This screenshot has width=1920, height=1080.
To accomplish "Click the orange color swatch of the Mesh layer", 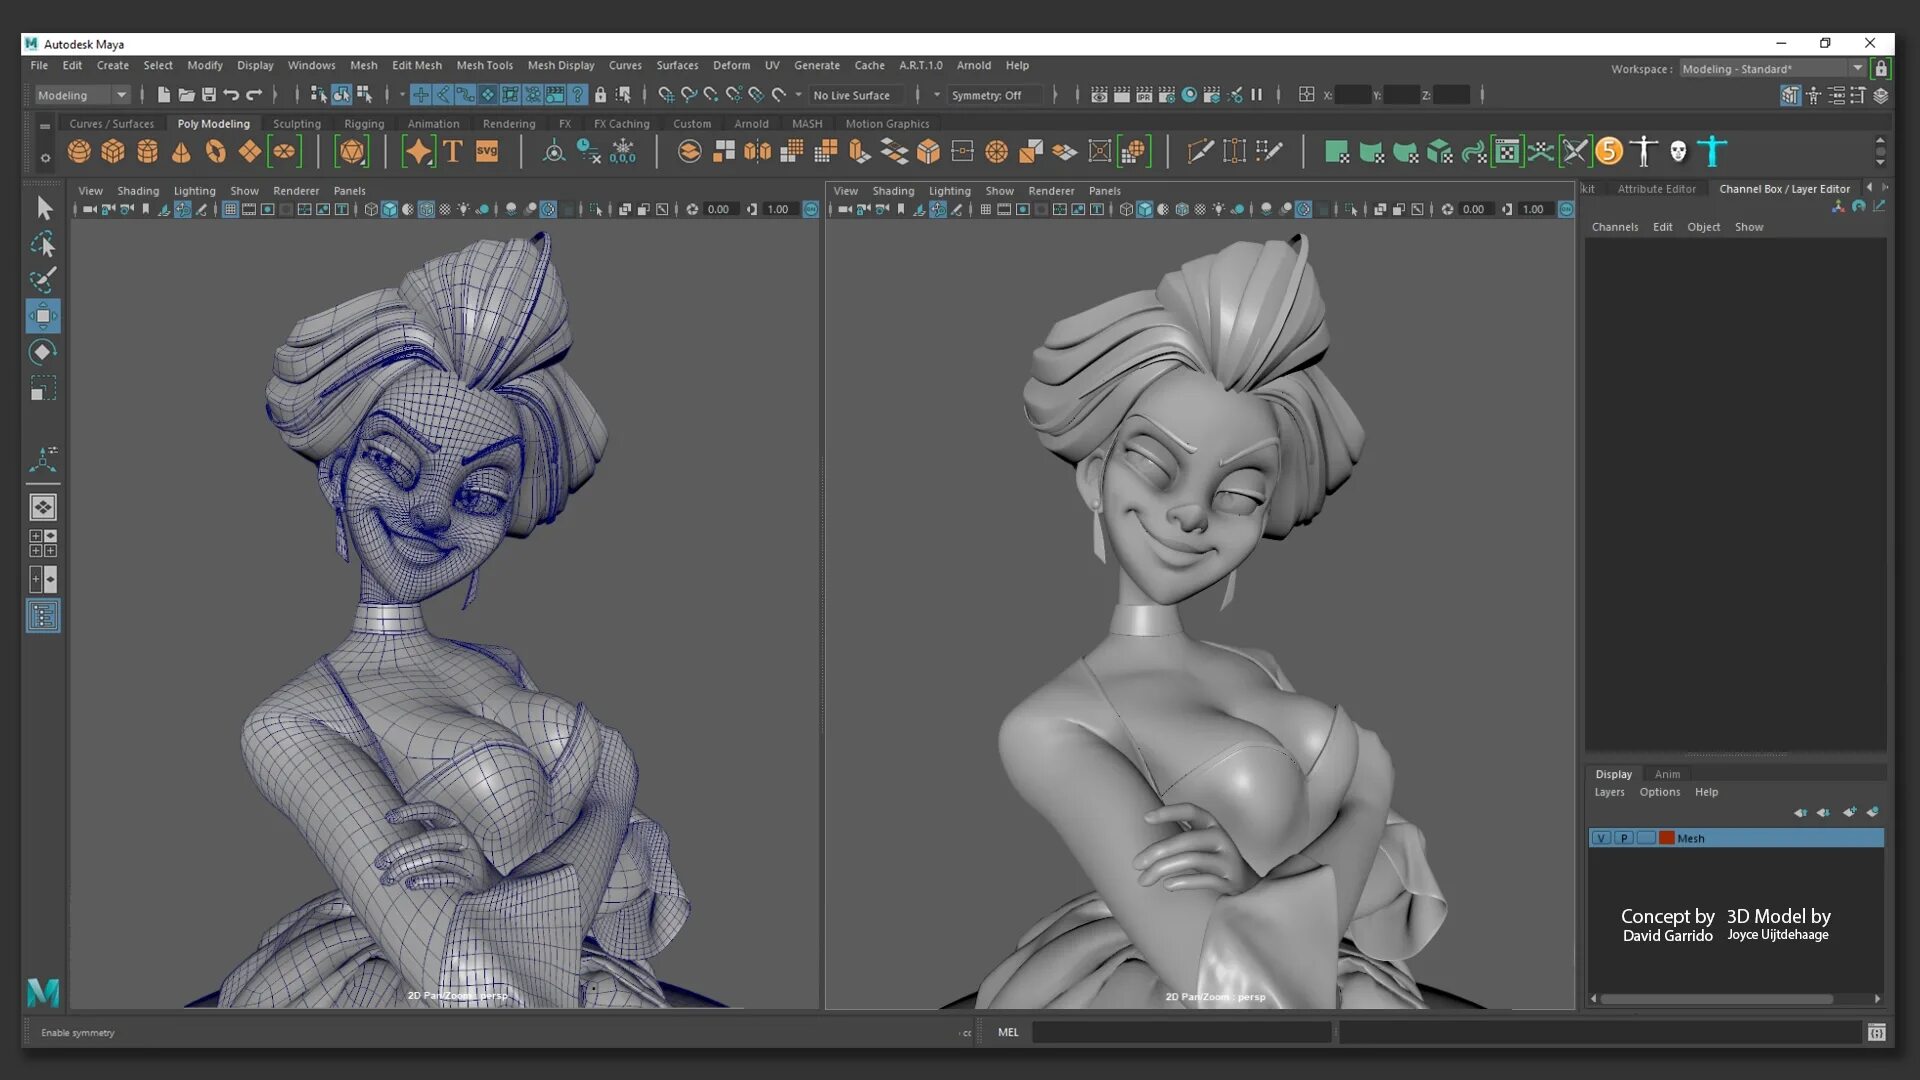I will pyautogui.click(x=1666, y=838).
